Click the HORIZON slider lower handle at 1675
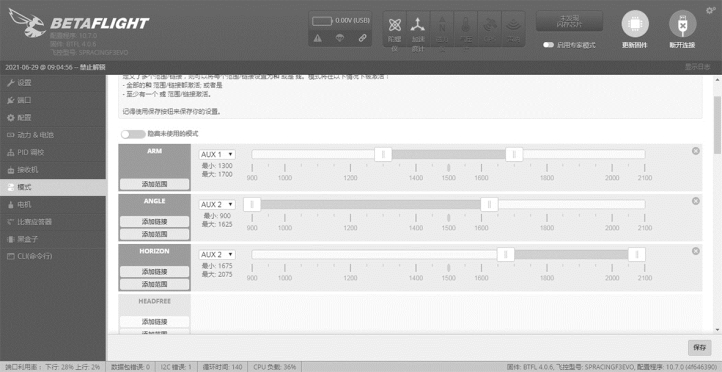This screenshot has width=722, height=372. (506, 255)
